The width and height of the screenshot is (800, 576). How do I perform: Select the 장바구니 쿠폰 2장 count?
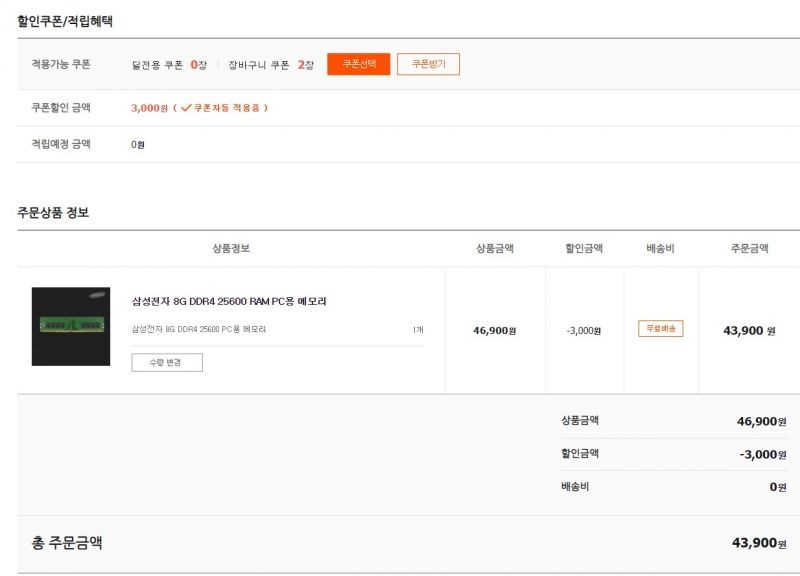click(x=305, y=65)
